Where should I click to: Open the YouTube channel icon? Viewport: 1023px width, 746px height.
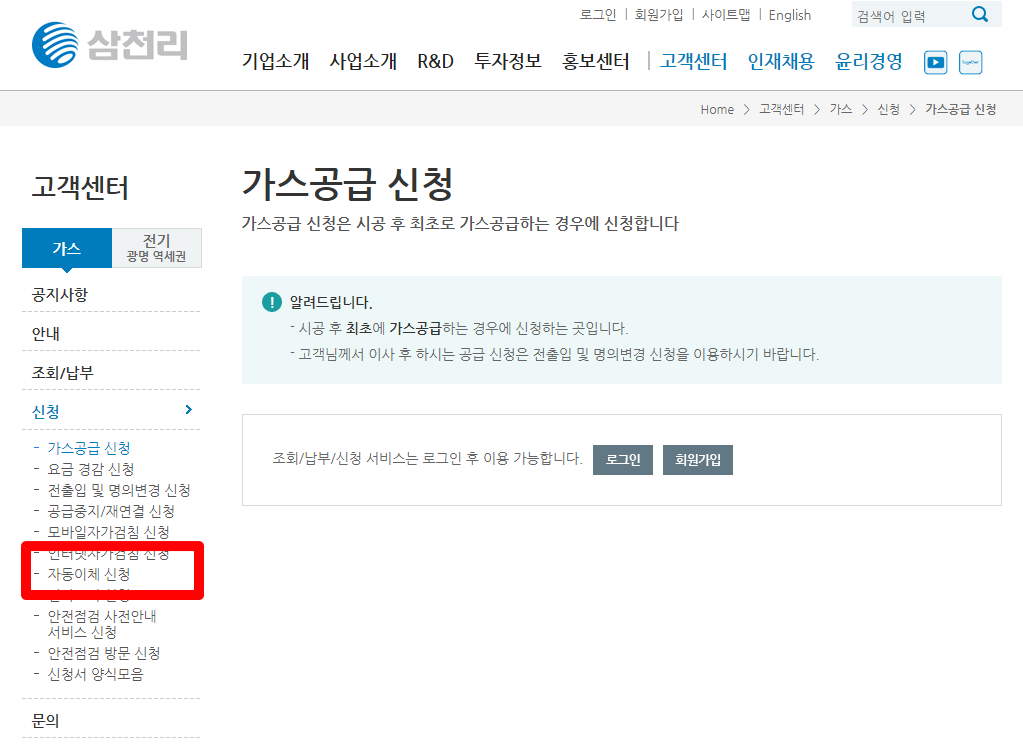tap(934, 62)
